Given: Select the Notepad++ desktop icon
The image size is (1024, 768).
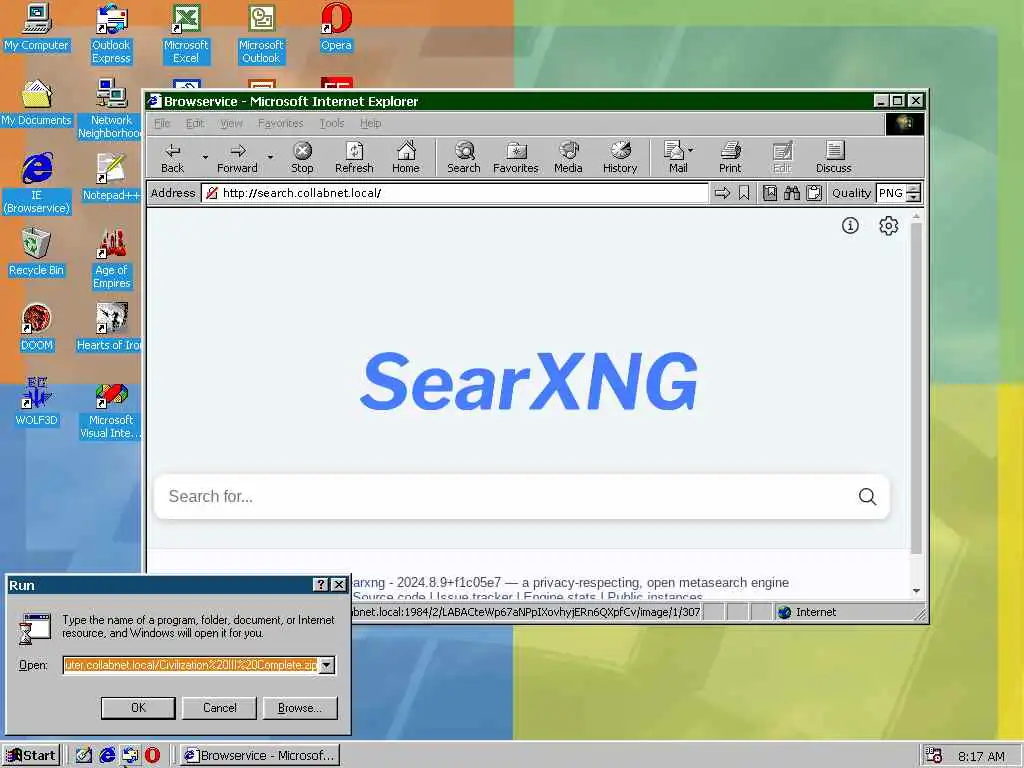Looking at the screenshot, I should [111, 178].
